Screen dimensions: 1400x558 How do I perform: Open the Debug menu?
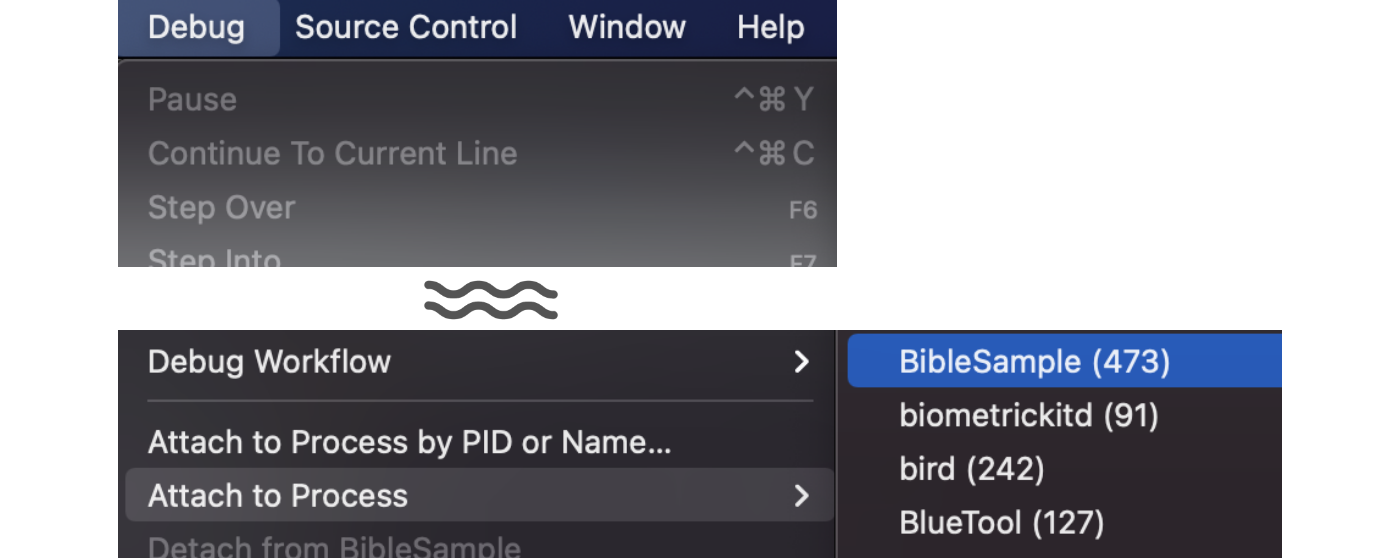coord(196,27)
